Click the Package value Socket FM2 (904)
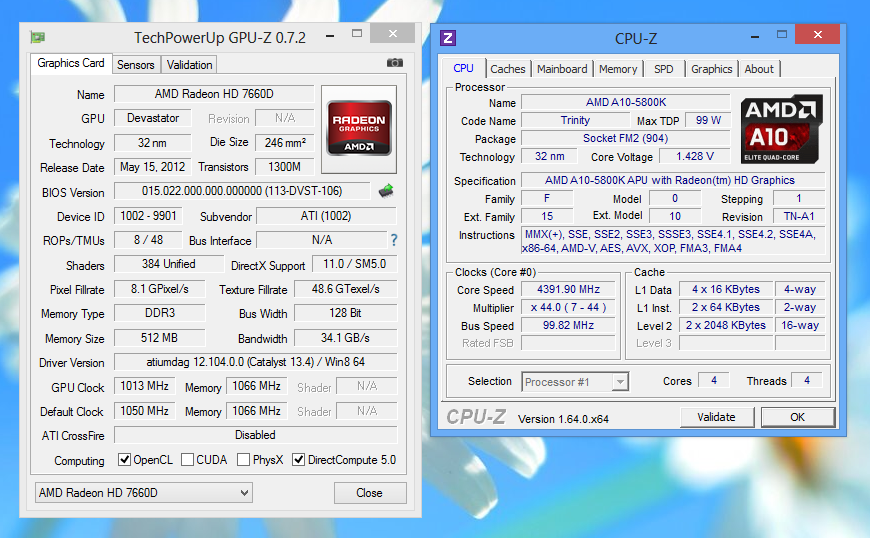This screenshot has width=870, height=538. coord(626,138)
